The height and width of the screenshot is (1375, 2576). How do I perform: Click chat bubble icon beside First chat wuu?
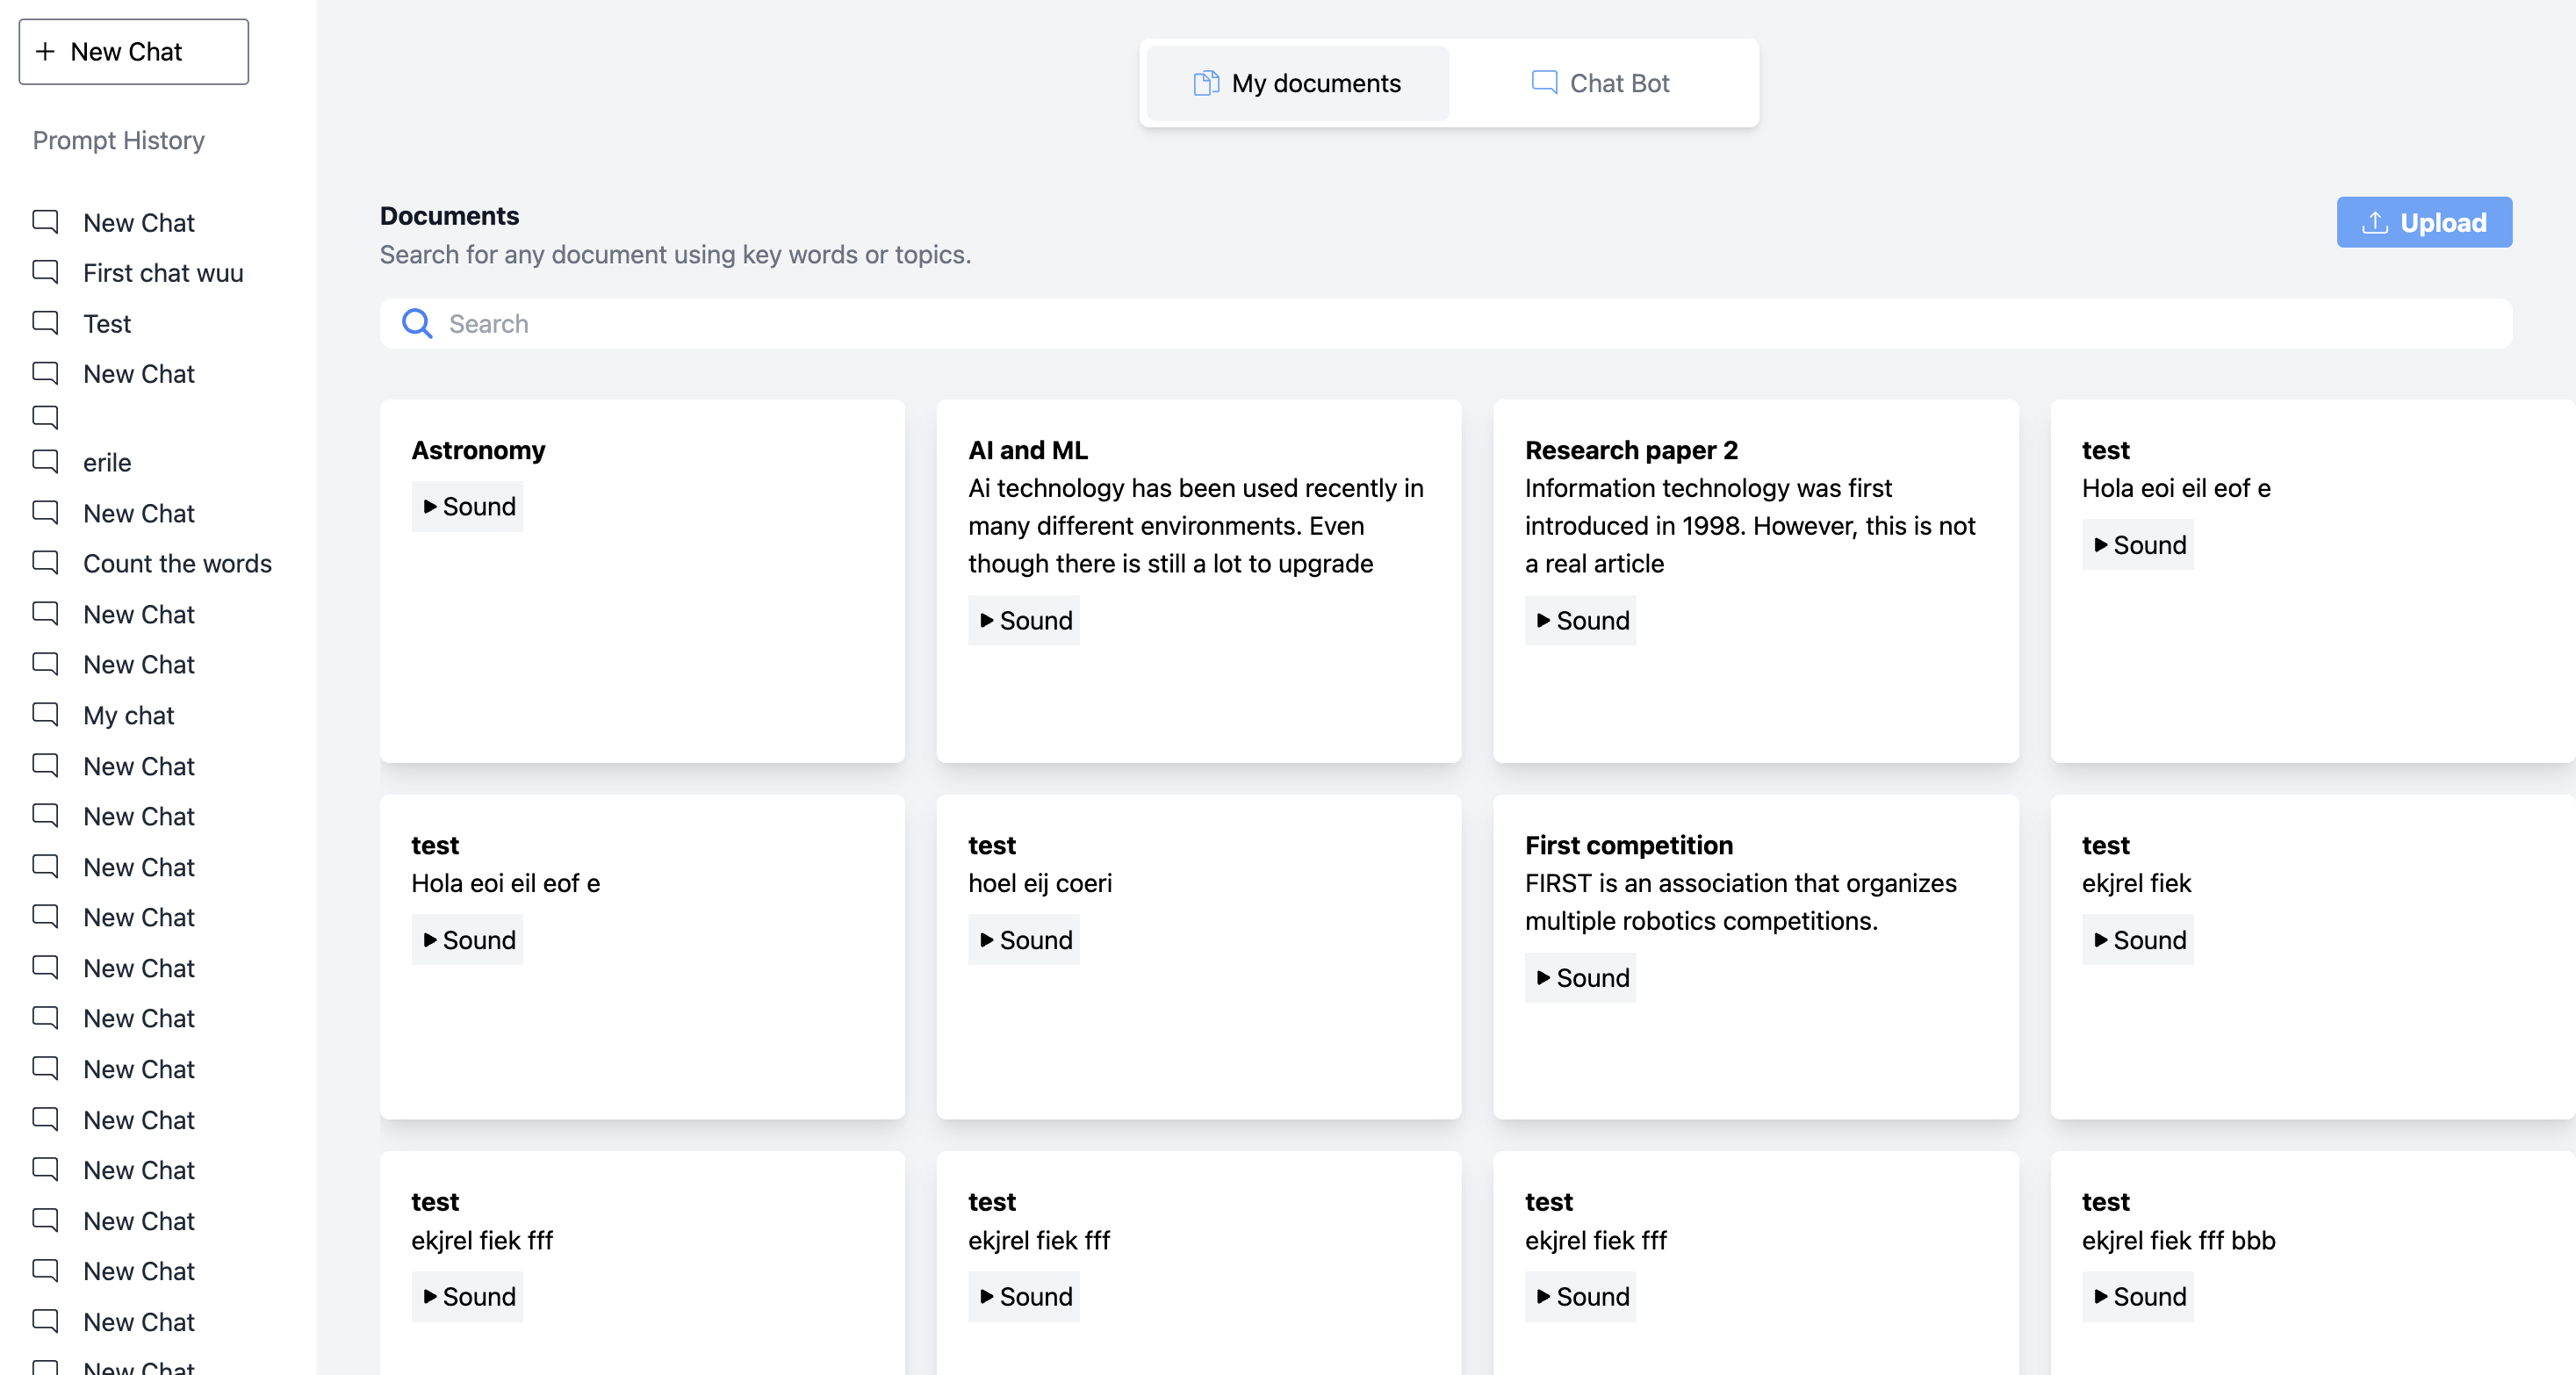point(45,271)
